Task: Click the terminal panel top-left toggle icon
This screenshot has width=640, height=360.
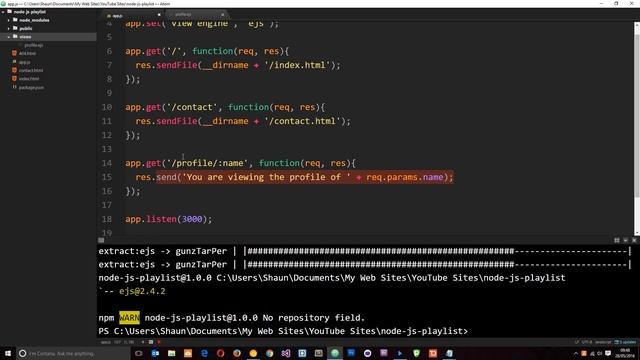Action: (x=101, y=240)
